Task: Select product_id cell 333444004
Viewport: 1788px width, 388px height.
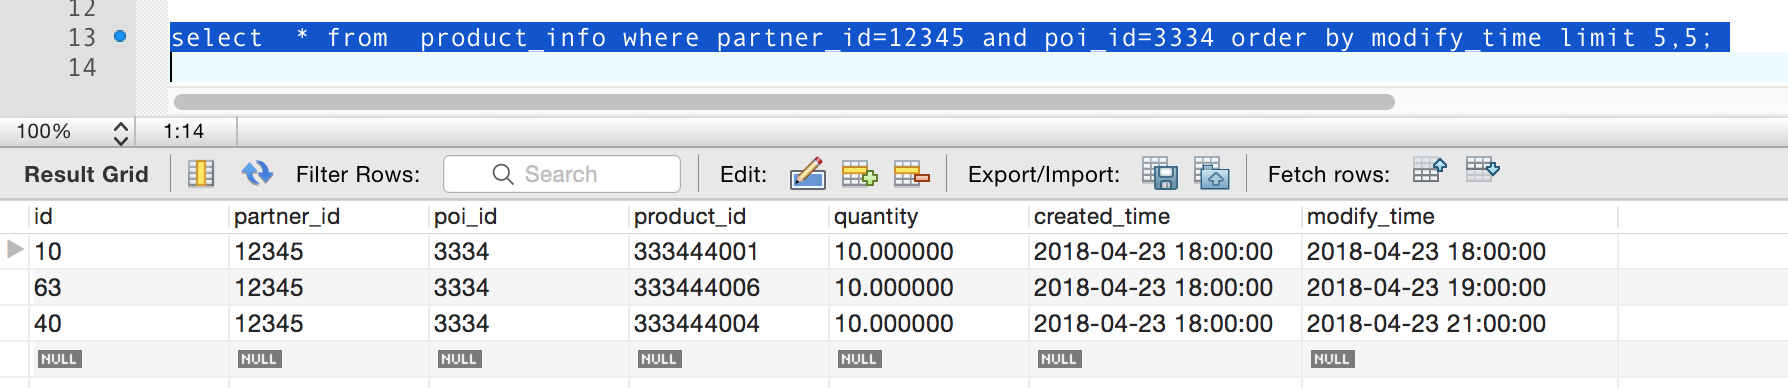Action: tap(729, 324)
